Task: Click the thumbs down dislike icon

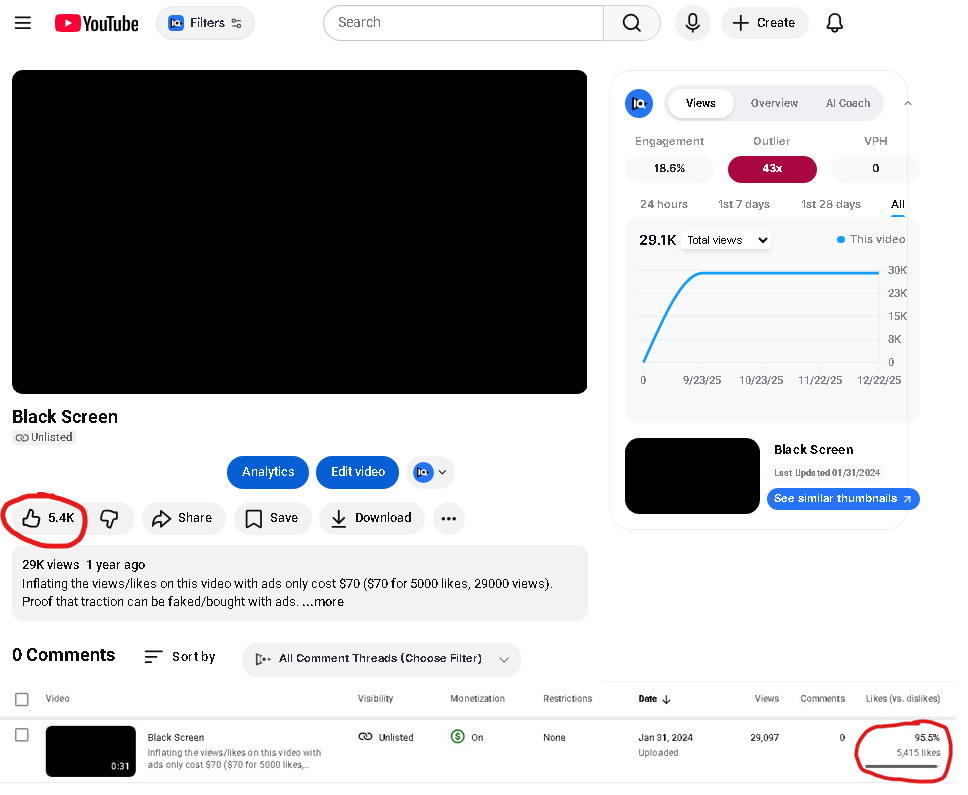Action: point(109,518)
